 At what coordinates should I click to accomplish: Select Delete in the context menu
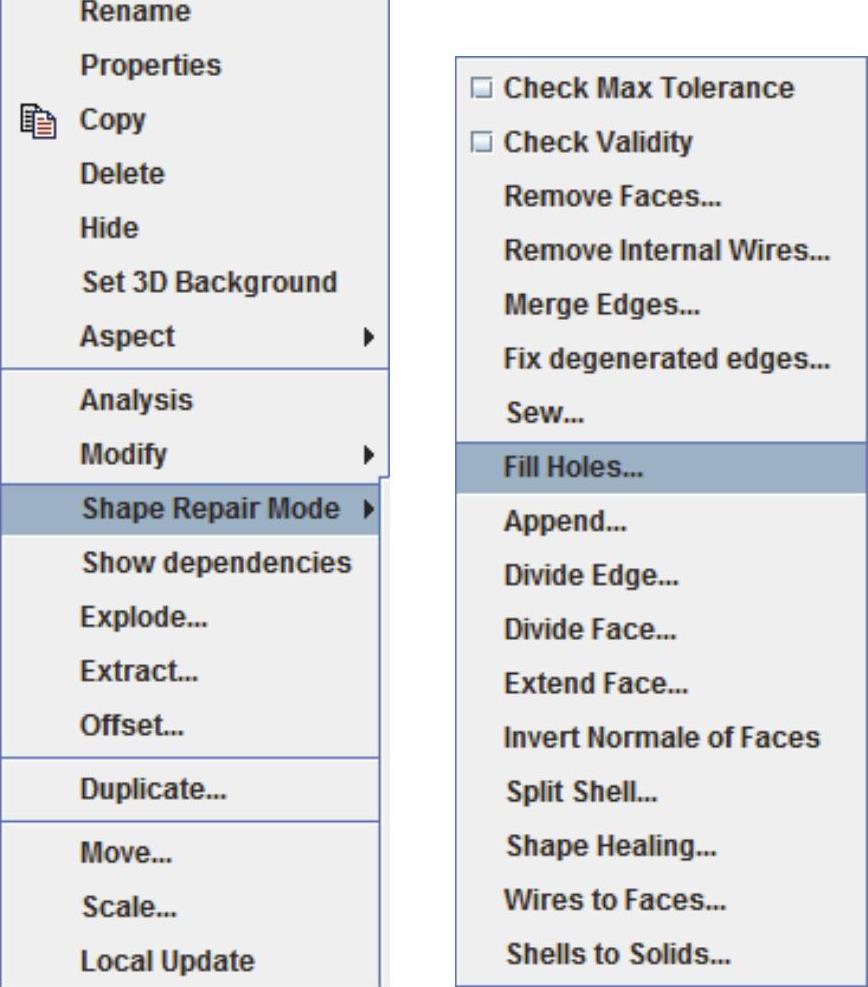[122, 174]
